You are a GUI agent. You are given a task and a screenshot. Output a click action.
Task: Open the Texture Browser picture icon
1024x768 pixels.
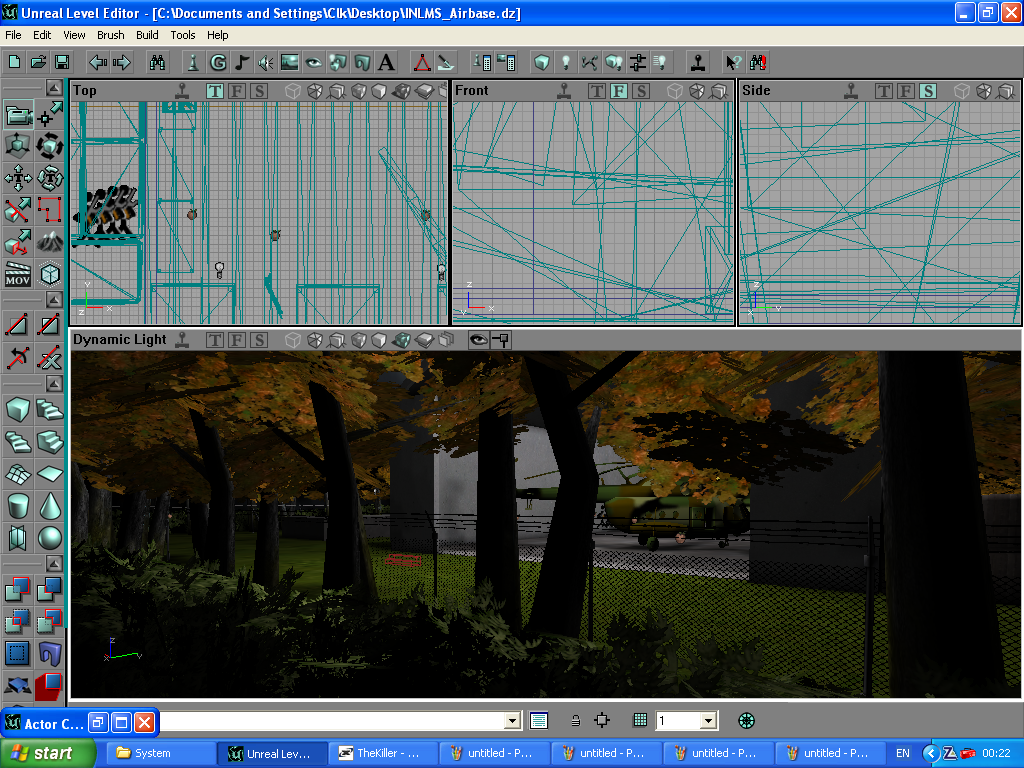[290, 62]
